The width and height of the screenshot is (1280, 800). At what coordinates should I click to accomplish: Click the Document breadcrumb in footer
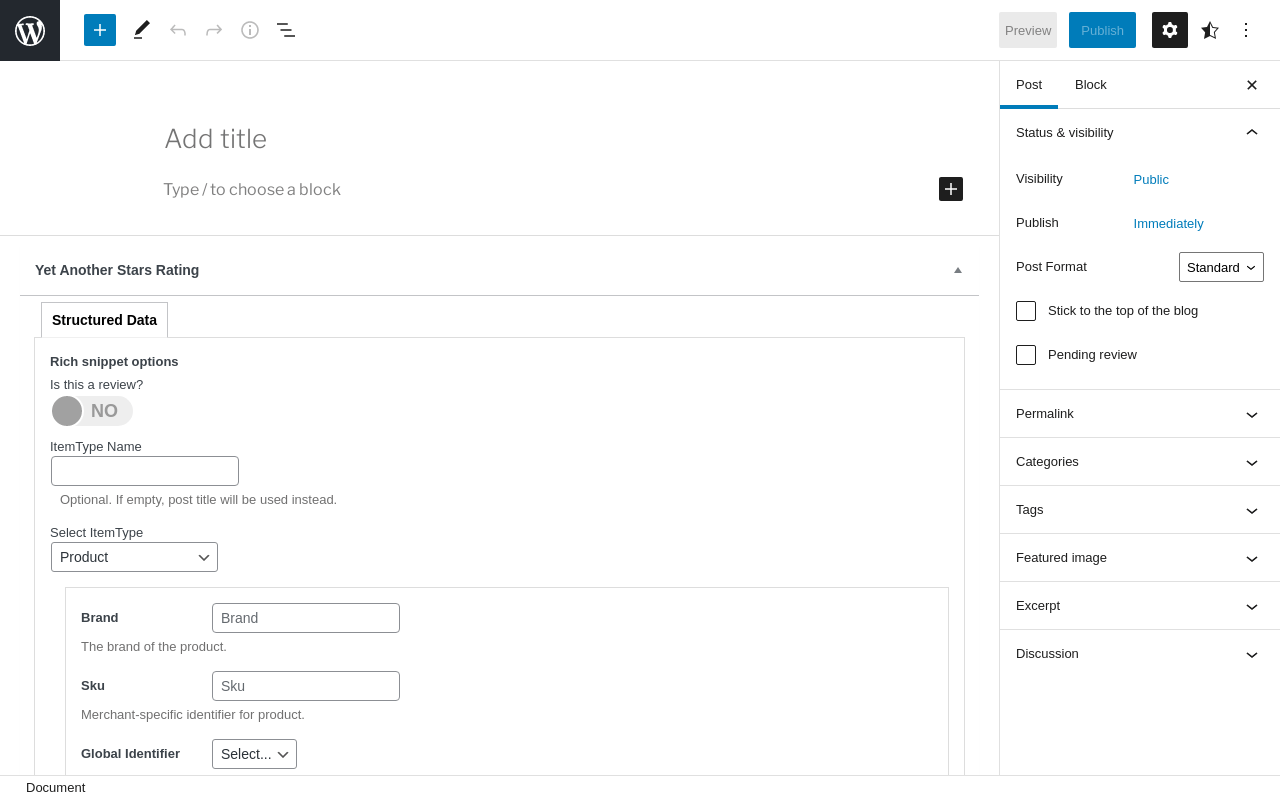(56, 788)
